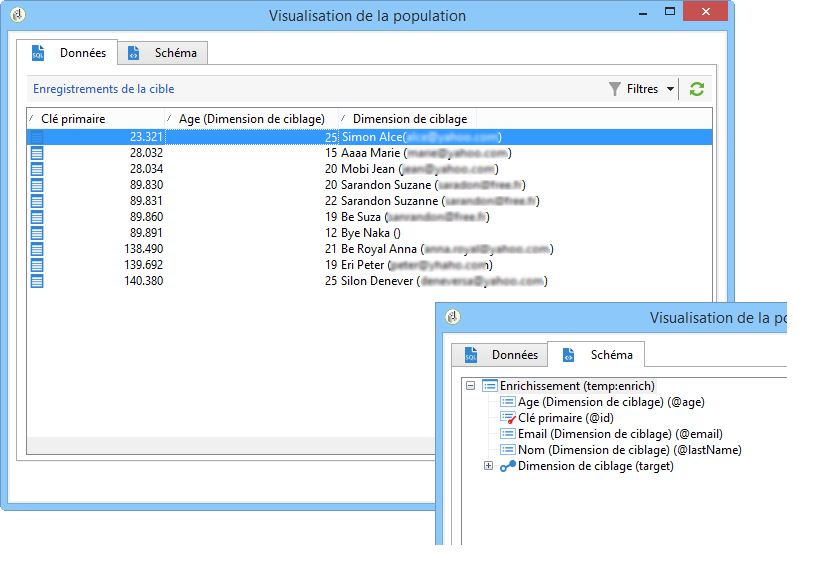
Task: Click primary key value 28.032
Action: click(146, 153)
